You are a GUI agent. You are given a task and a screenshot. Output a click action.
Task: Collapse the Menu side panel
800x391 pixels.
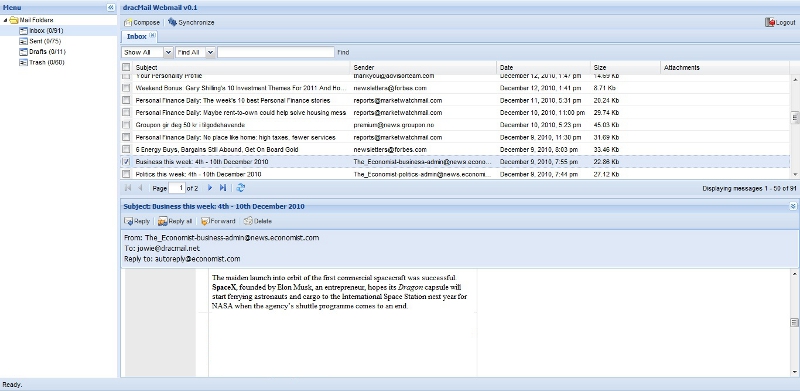tap(111, 8)
